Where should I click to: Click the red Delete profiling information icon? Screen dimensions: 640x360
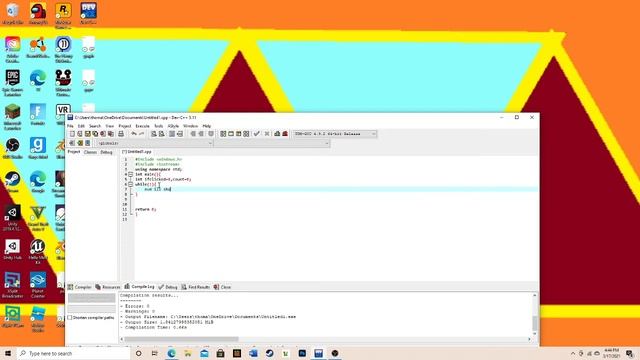coord(285,134)
